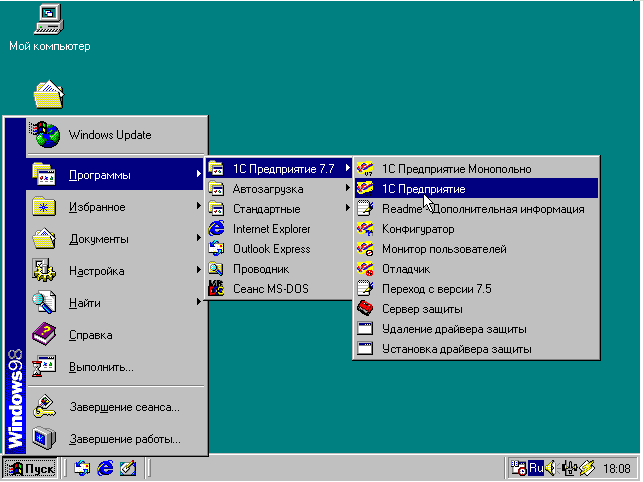Open the Настройка menu item

pos(116,271)
